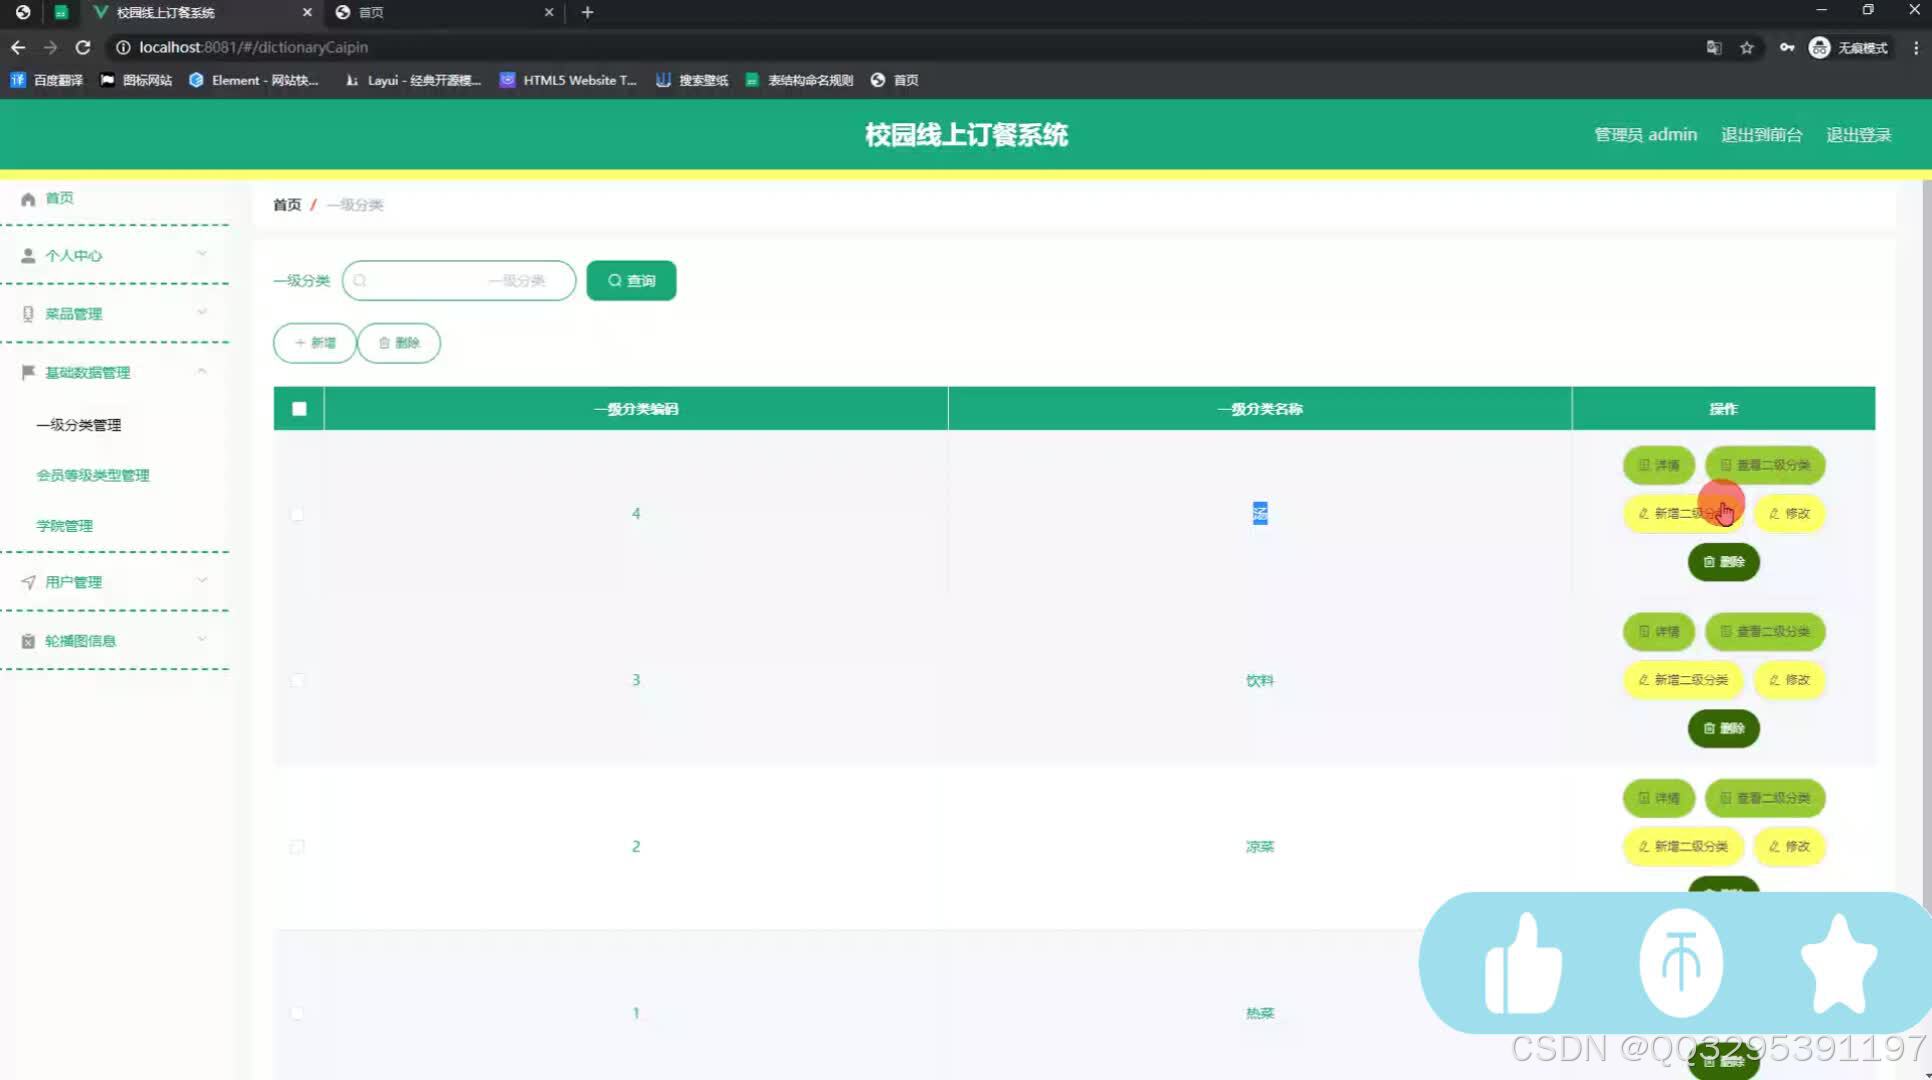Viewport: 1932px width, 1080px height.
Task: Click 修改 for row 凉菜
Action: coord(1790,847)
